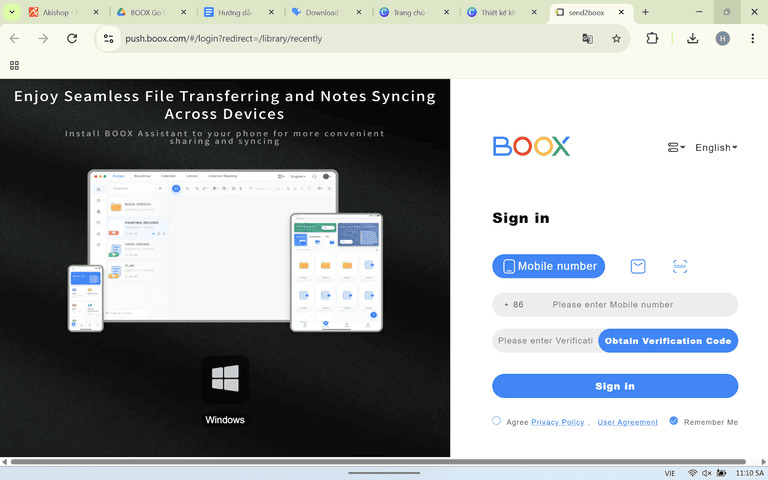Switch to the Hướng dẫn document tab

coord(234,12)
